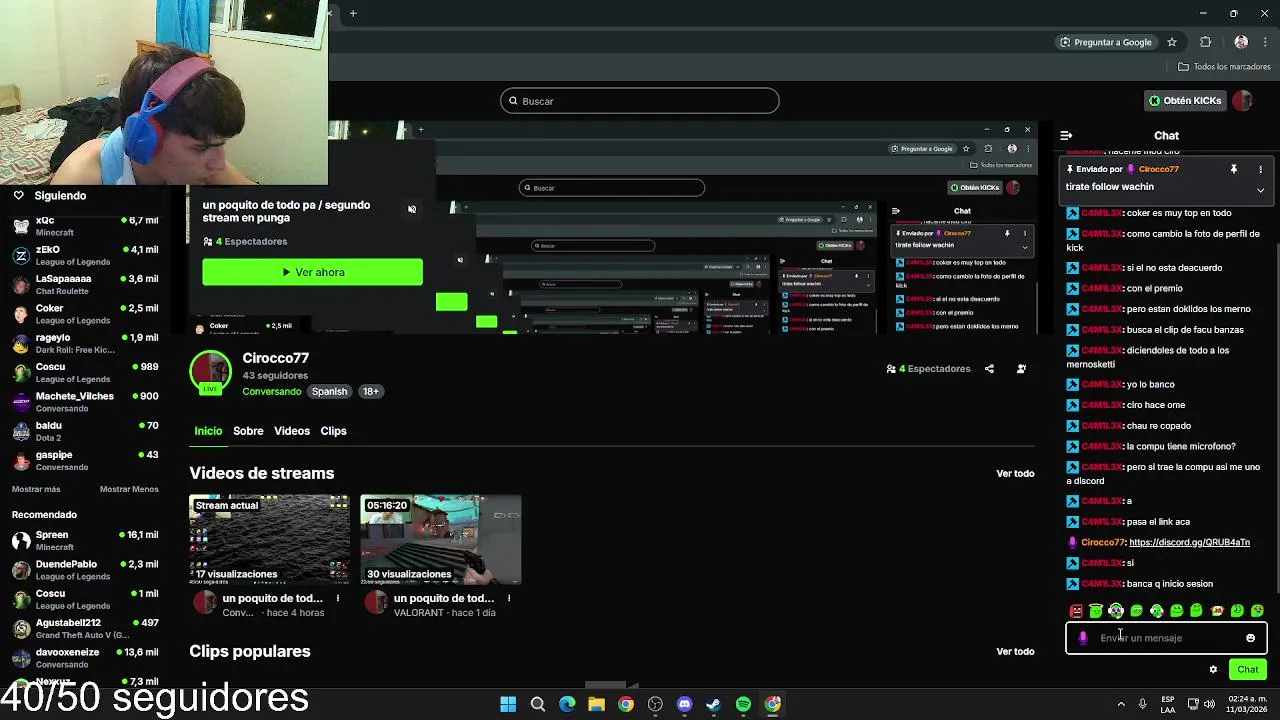The image size is (1280, 720).
Task: Click 'Ver todo' for Clips populares
Action: coord(1015,652)
